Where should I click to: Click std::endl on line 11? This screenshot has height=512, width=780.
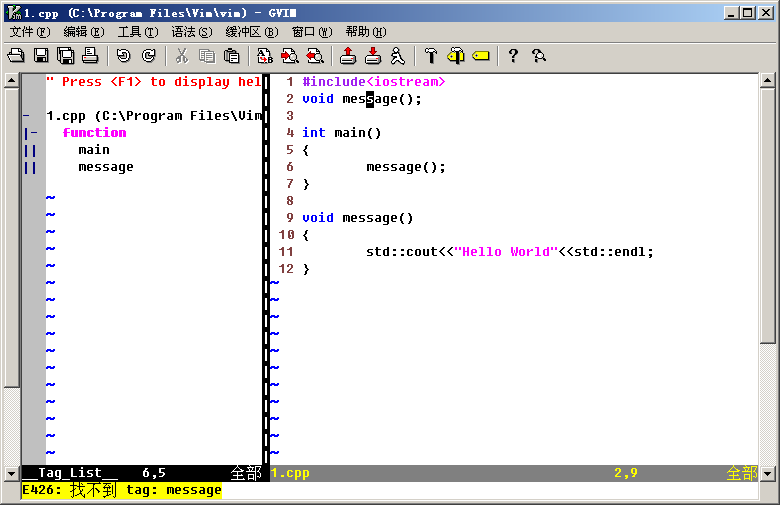609,252
